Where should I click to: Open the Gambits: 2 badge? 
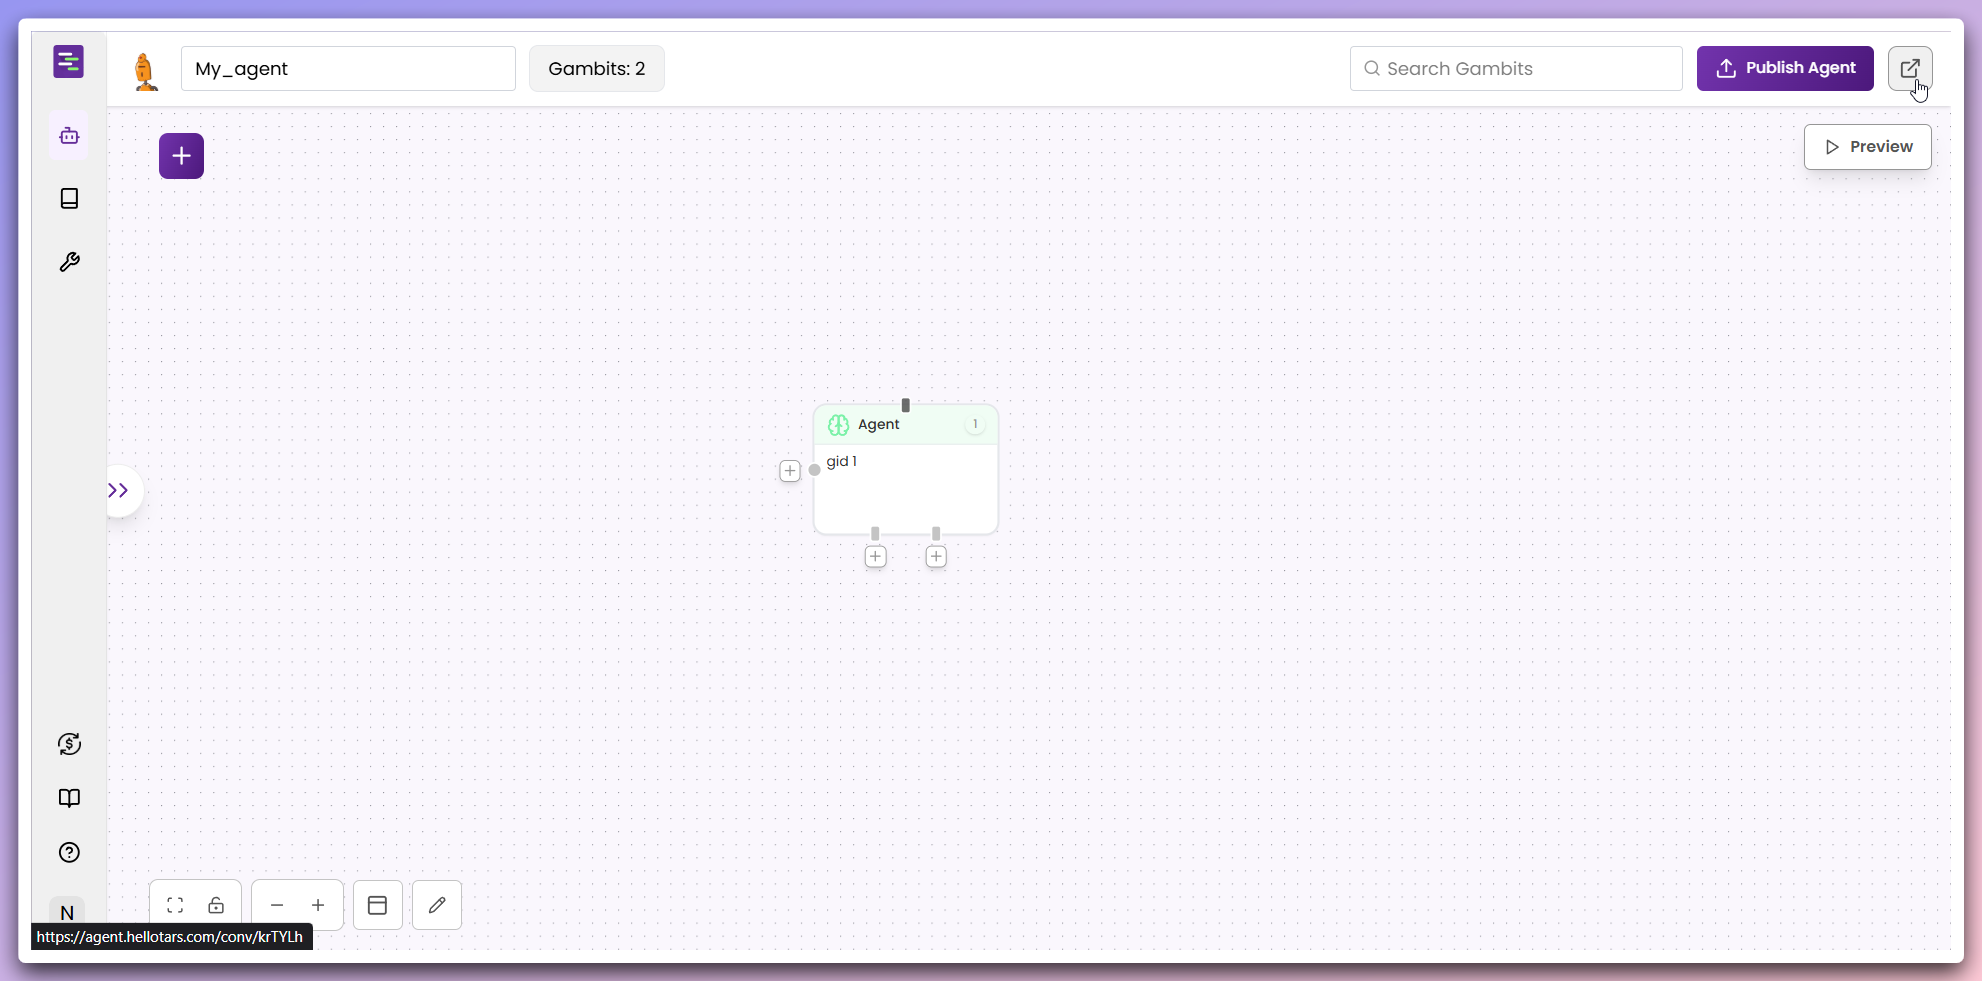[x=596, y=68]
